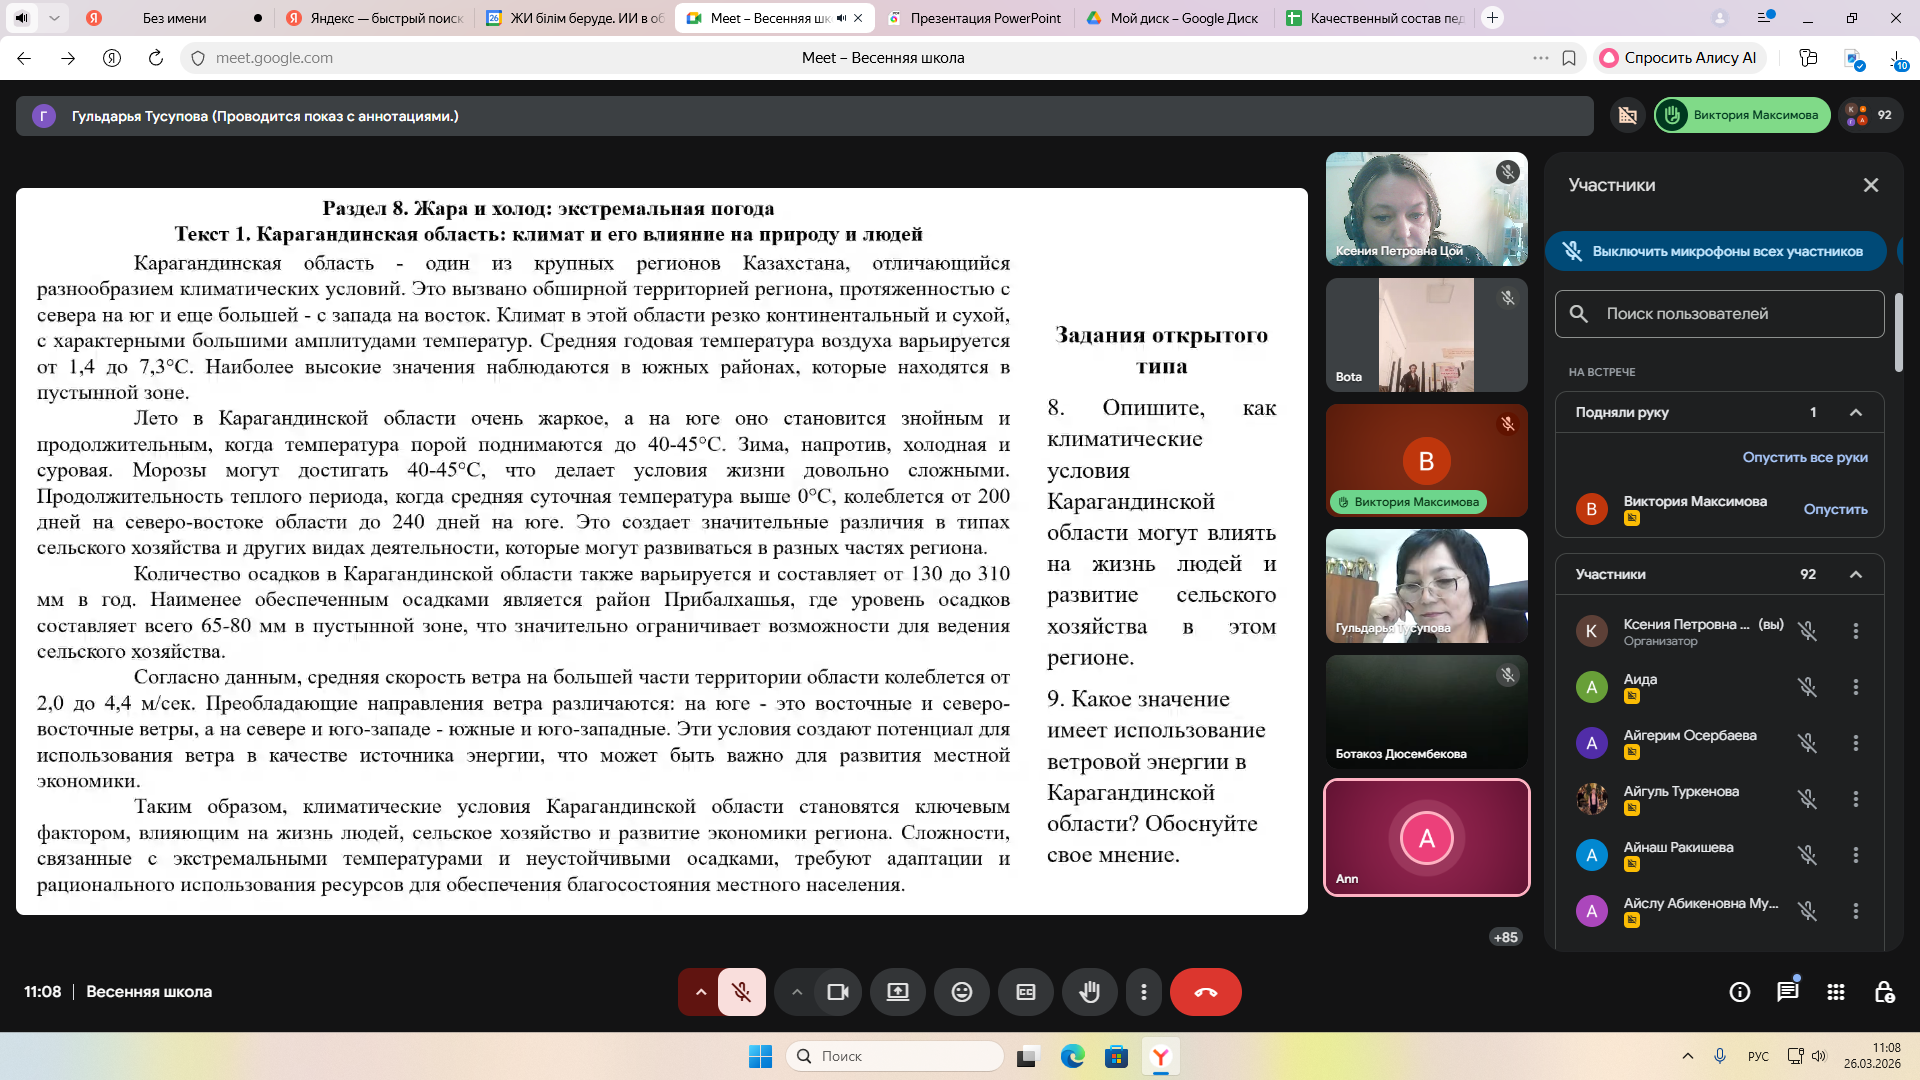Switch to 'Мой диск – Google Диск' tab
Viewport: 1920px width, 1080px height.
1184,18
